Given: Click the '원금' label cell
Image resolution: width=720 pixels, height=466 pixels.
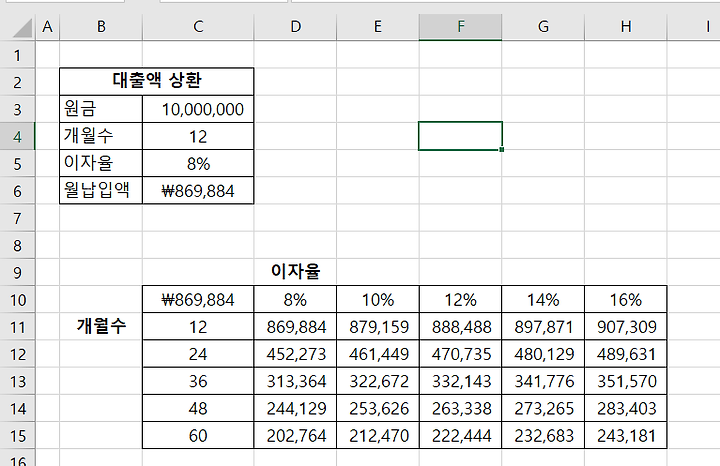Looking at the screenshot, I should click(x=101, y=109).
